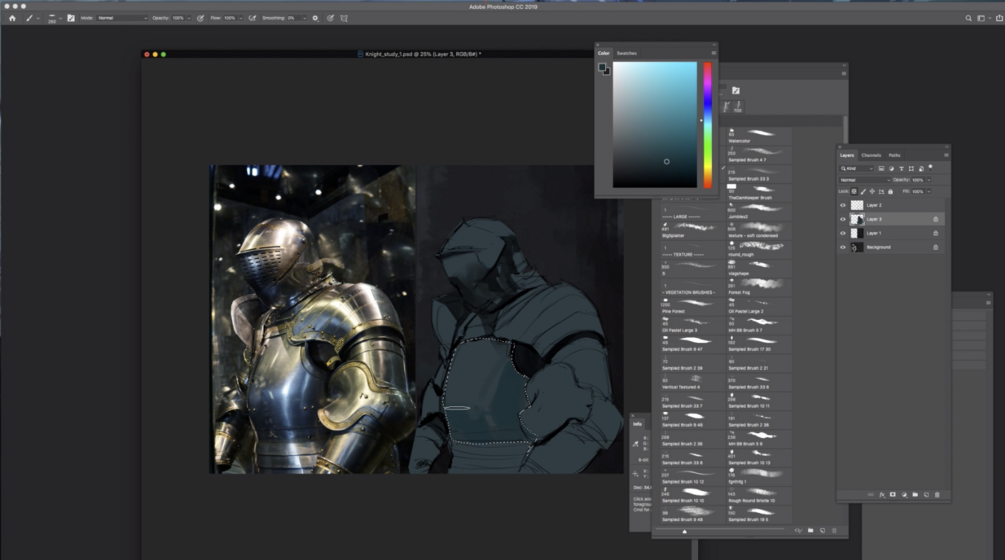
Task: Select the Layer 3 layer name
Action: (x=875, y=219)
